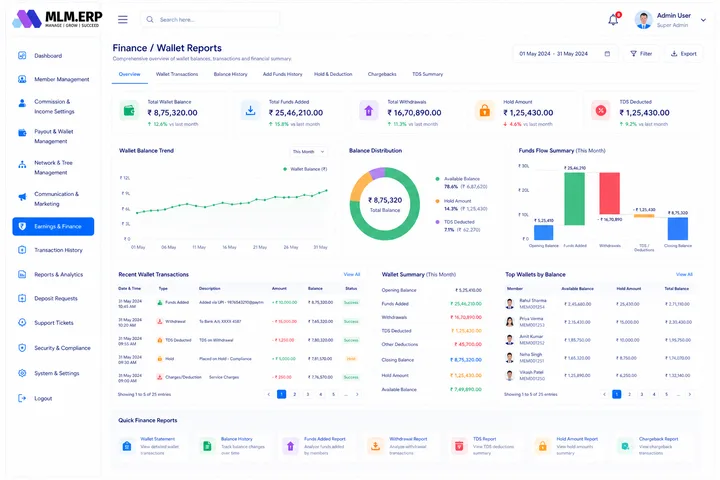Click the Export button
The image size is (720, 480).
[683, 54]
